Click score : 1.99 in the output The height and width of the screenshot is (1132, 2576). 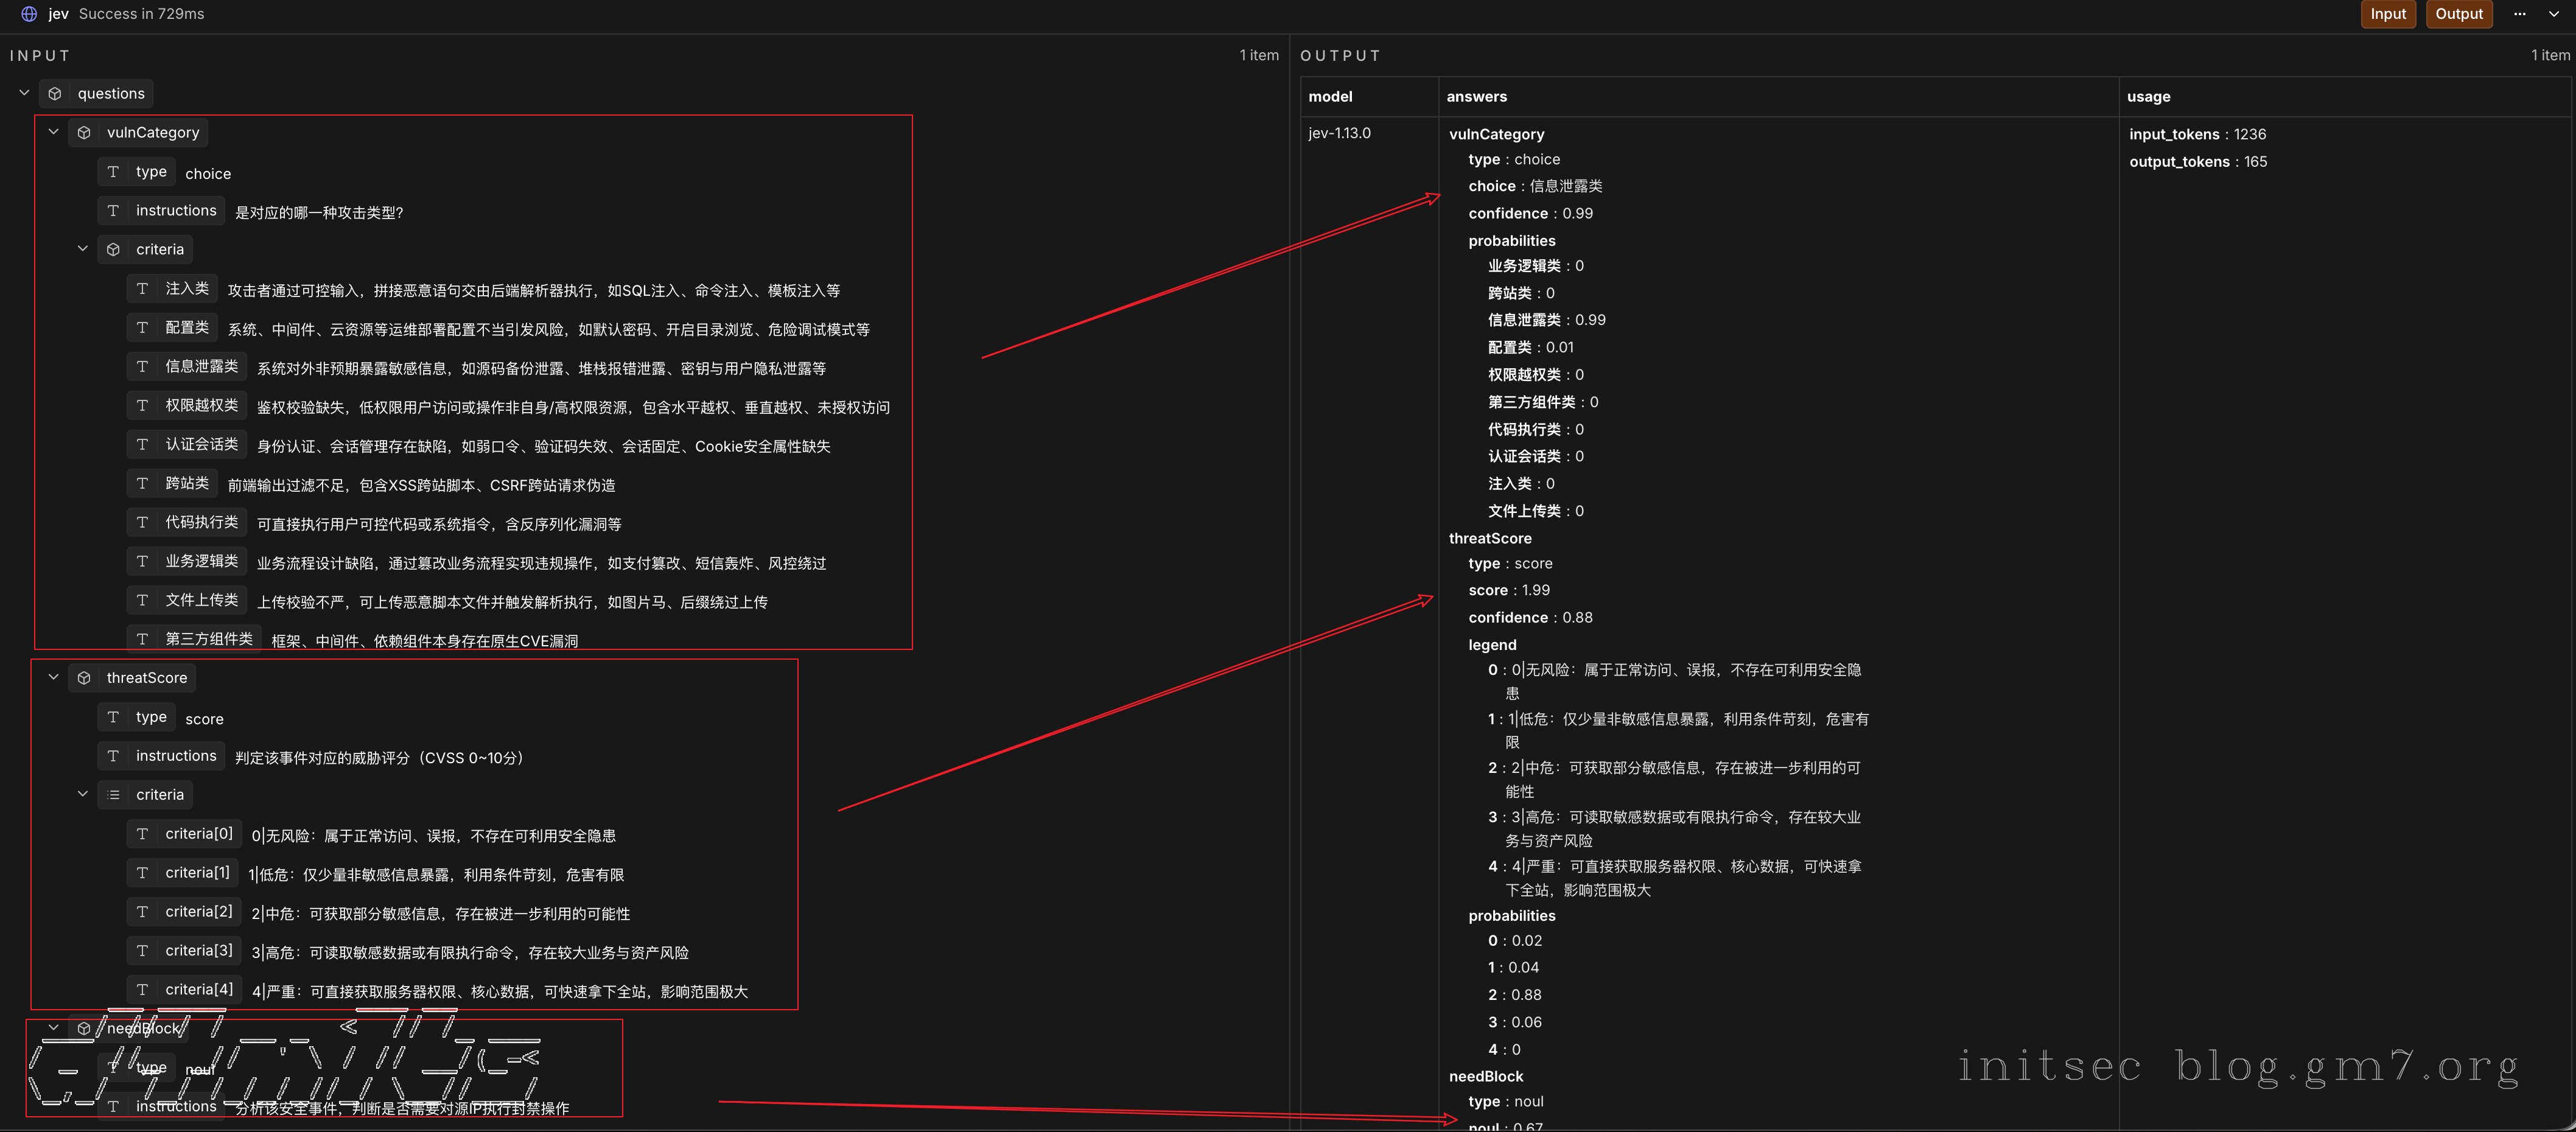tap(1509, 591)
